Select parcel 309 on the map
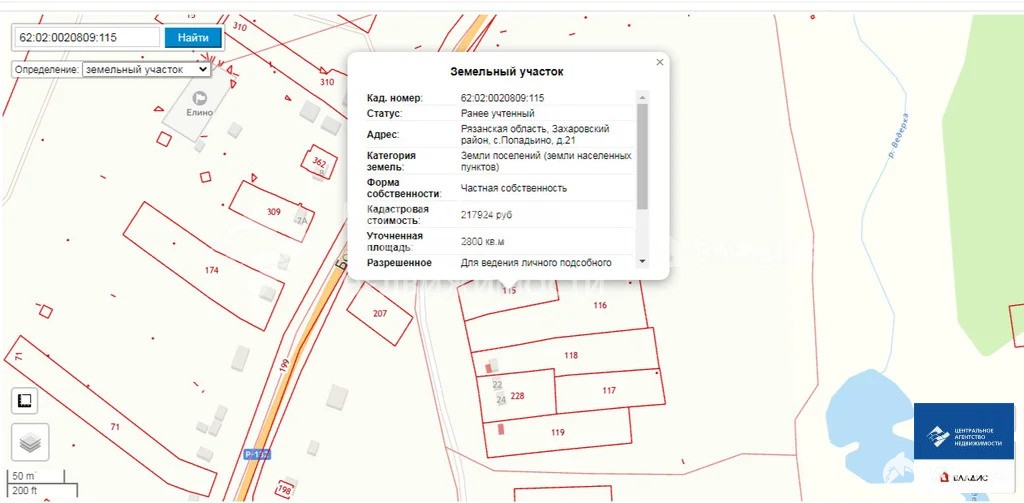 [273, 211]
